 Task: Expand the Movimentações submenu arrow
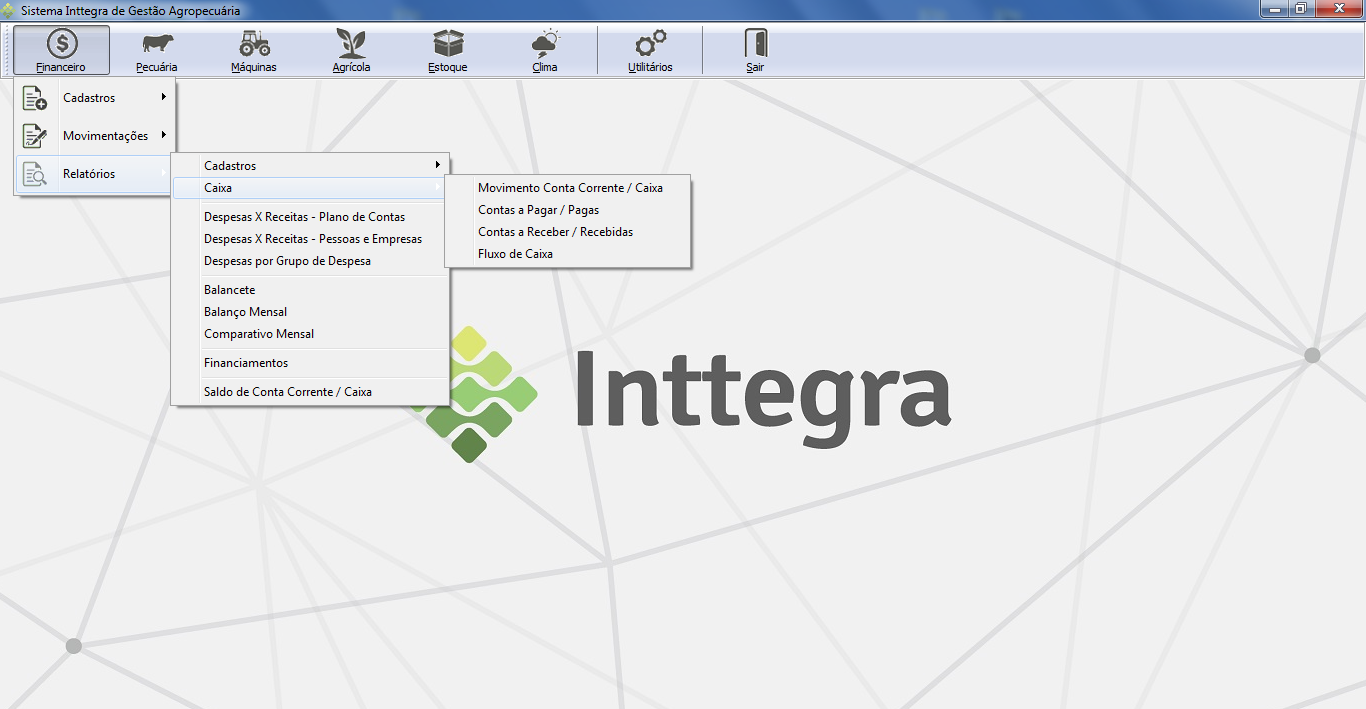tap(163, 135)
